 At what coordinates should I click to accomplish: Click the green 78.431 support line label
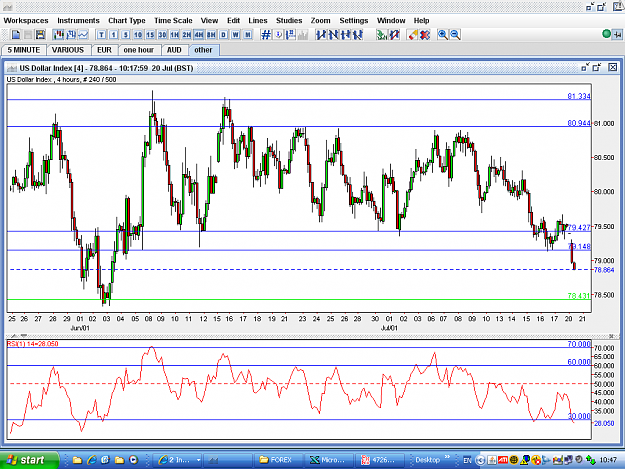coord(578,296)
